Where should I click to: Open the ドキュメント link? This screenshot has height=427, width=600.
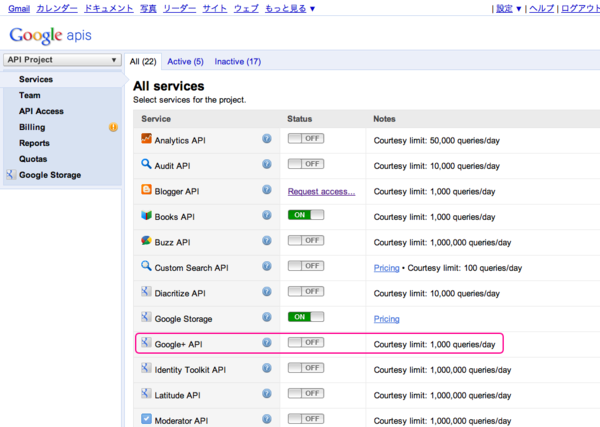click(109, 8)
